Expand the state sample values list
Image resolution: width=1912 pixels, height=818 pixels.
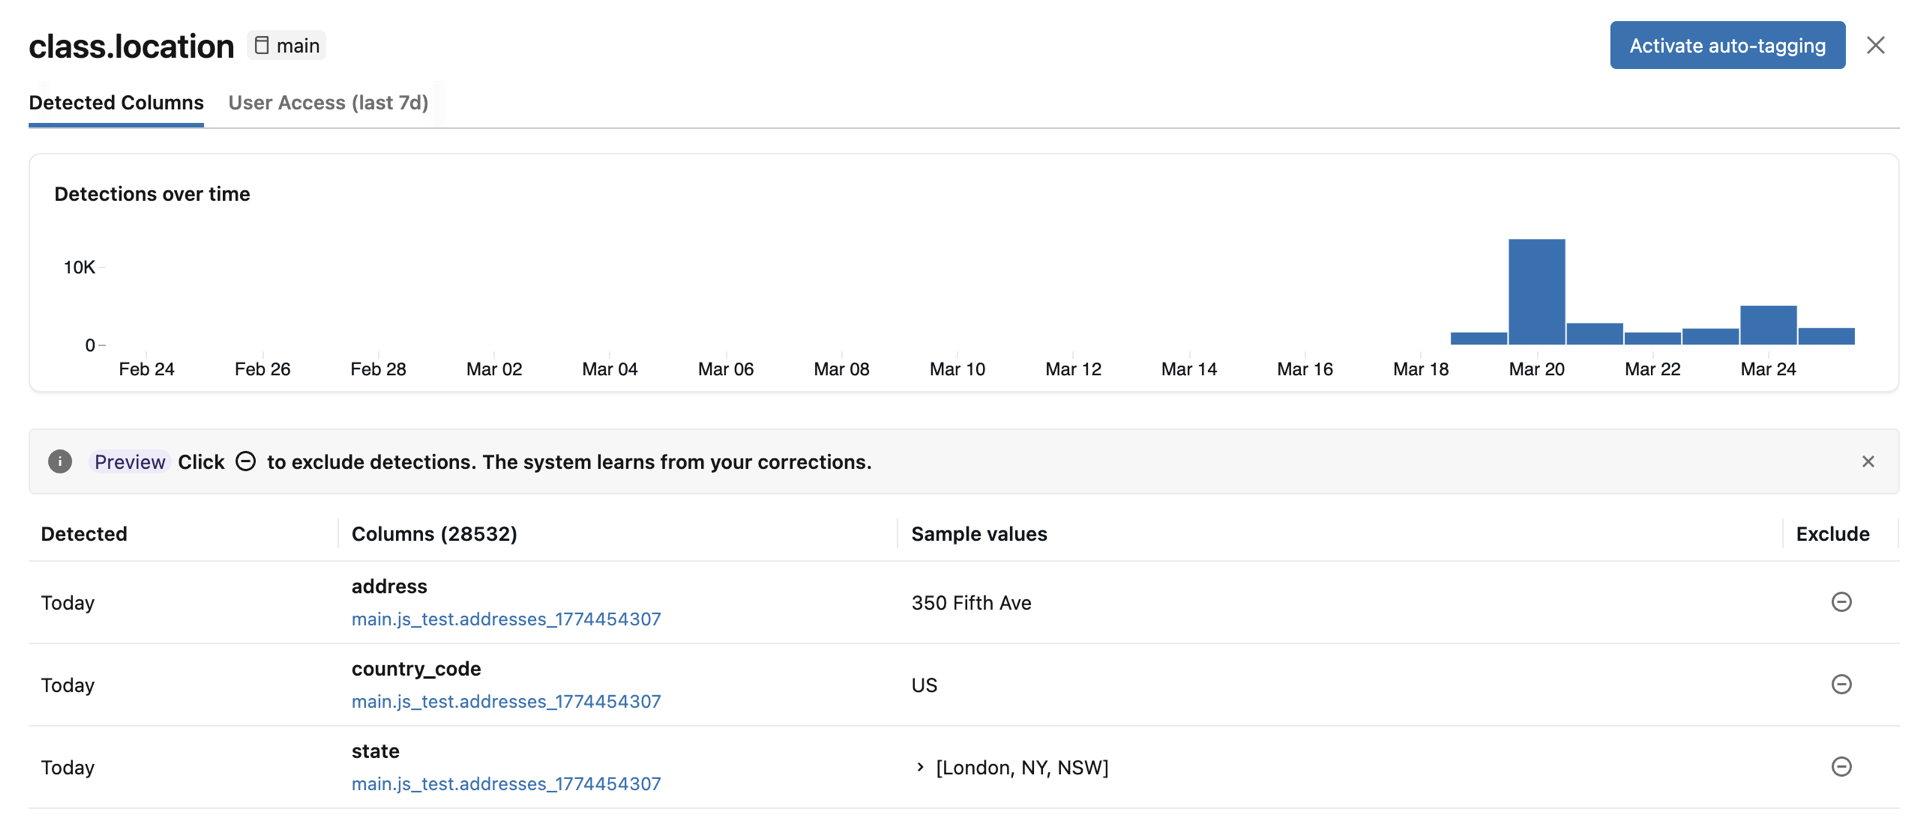click(x=920, y=767)
